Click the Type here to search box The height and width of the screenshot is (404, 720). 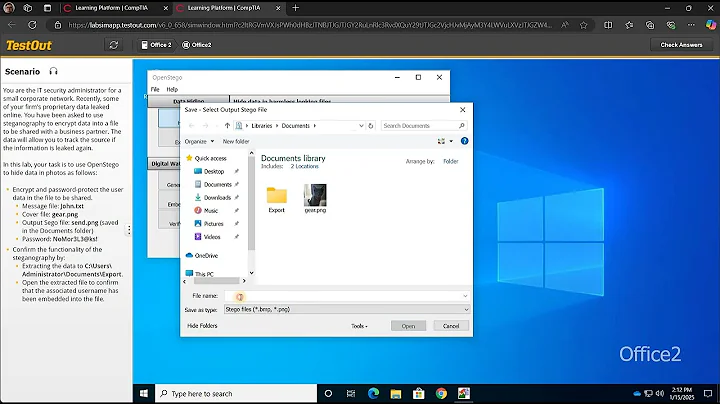click(236, 393)
